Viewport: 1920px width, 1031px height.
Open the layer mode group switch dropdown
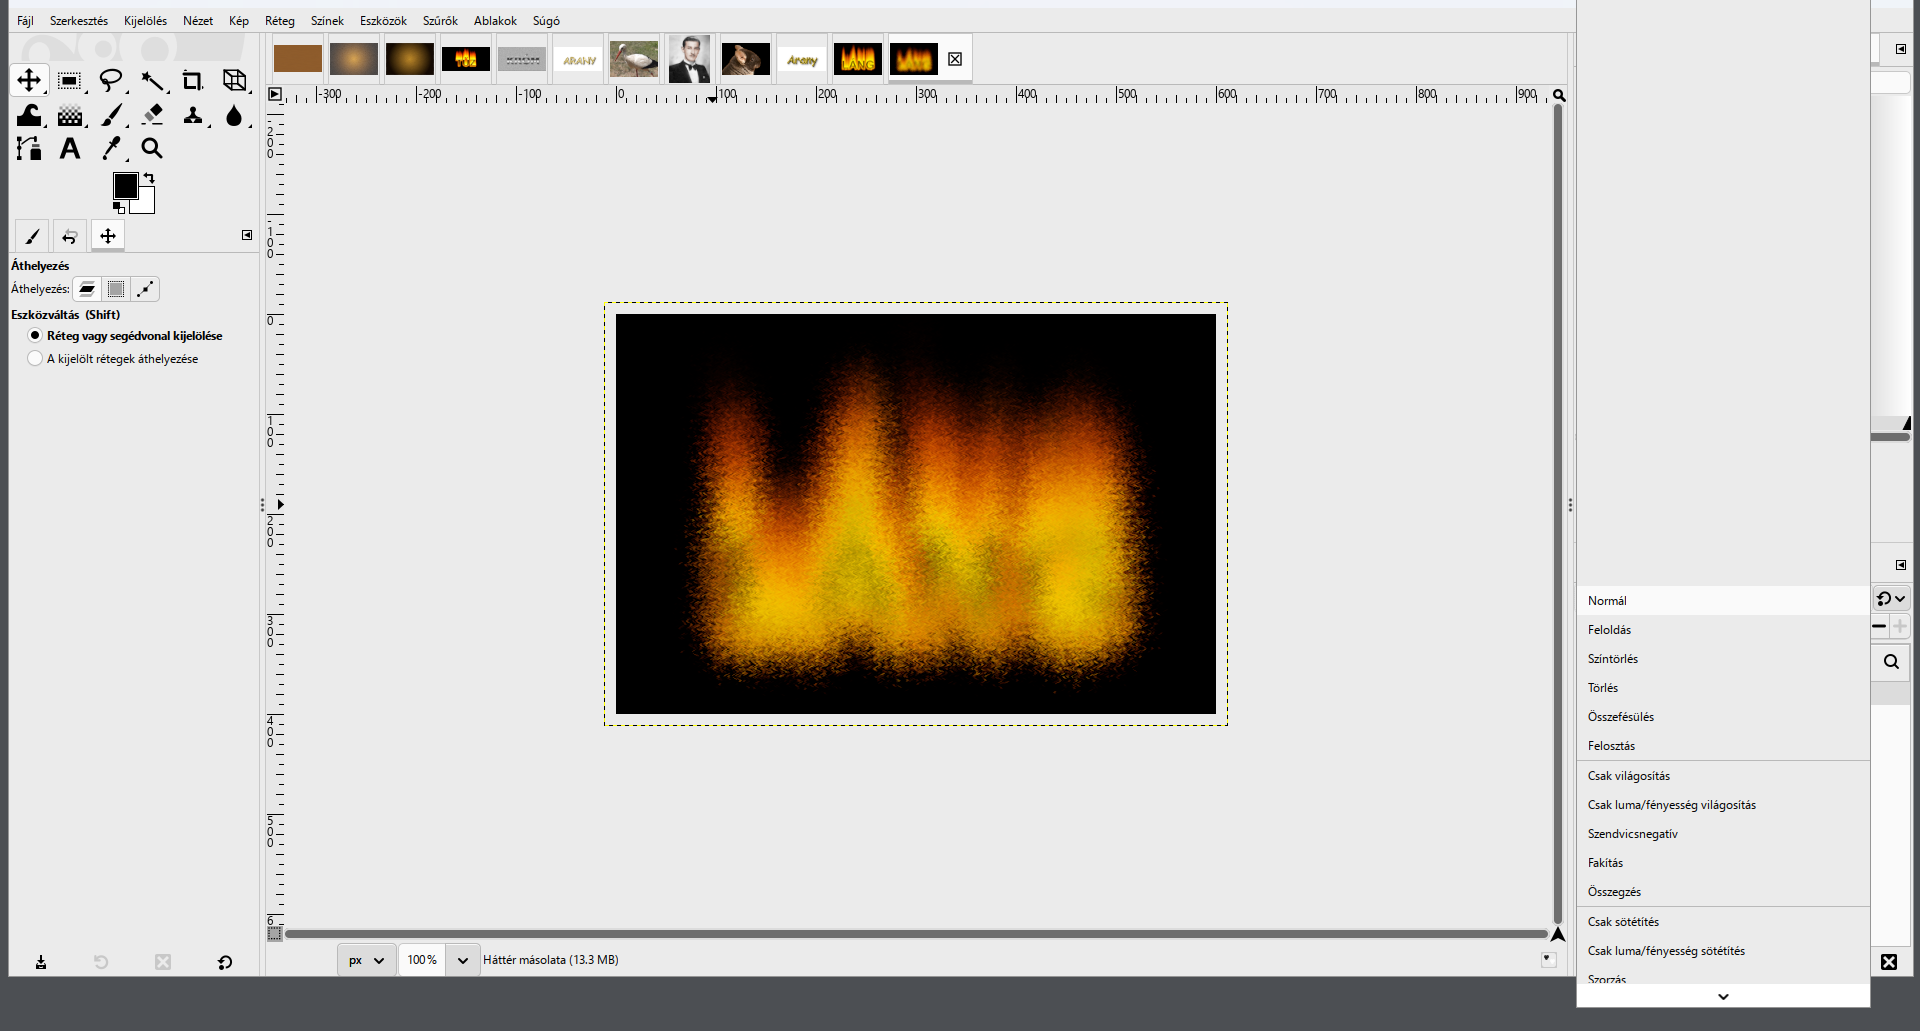[x=1891, y=599]
